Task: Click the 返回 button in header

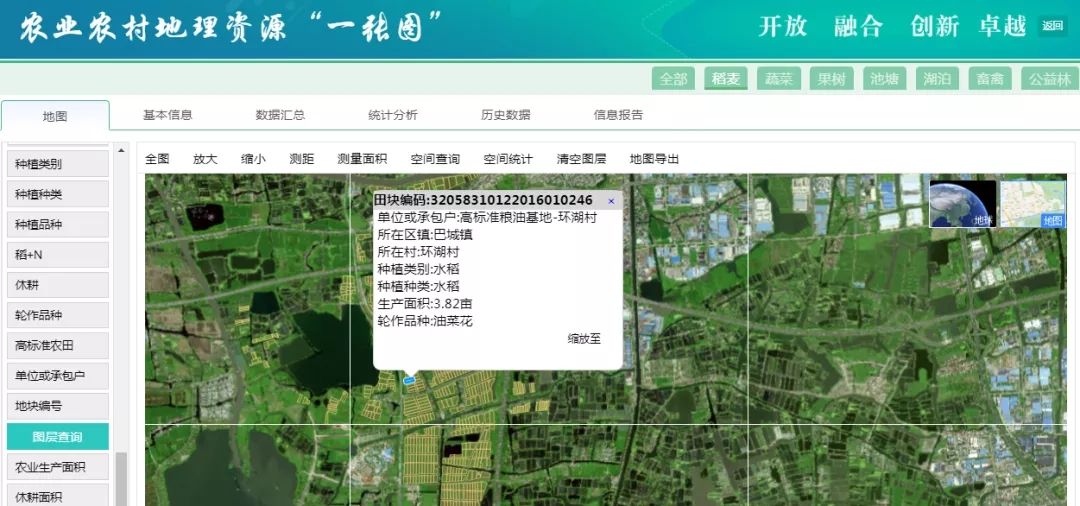Action: (x=1052, y=26)
